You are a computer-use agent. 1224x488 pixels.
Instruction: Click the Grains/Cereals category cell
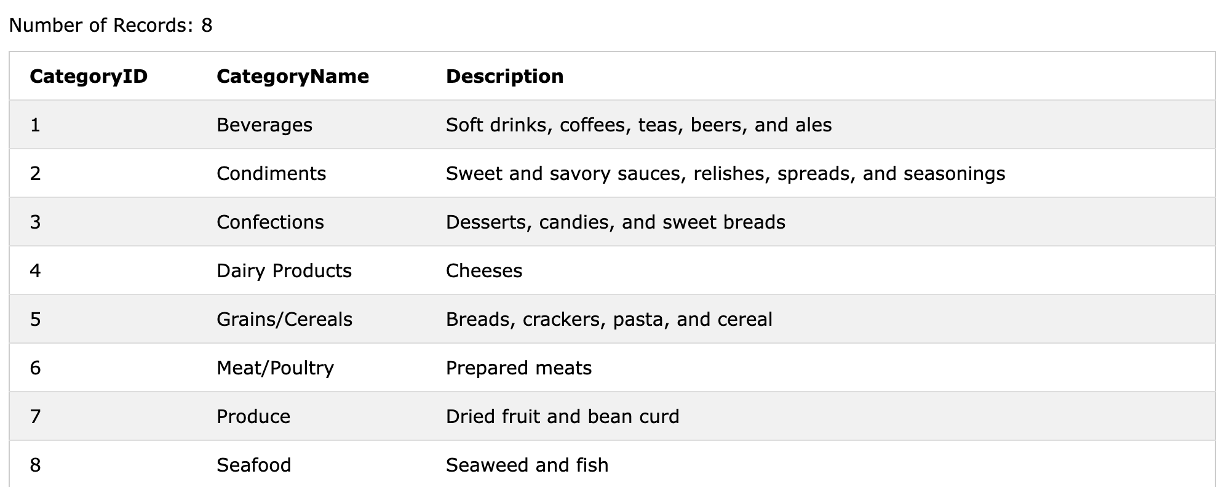[x=284, y=320]
